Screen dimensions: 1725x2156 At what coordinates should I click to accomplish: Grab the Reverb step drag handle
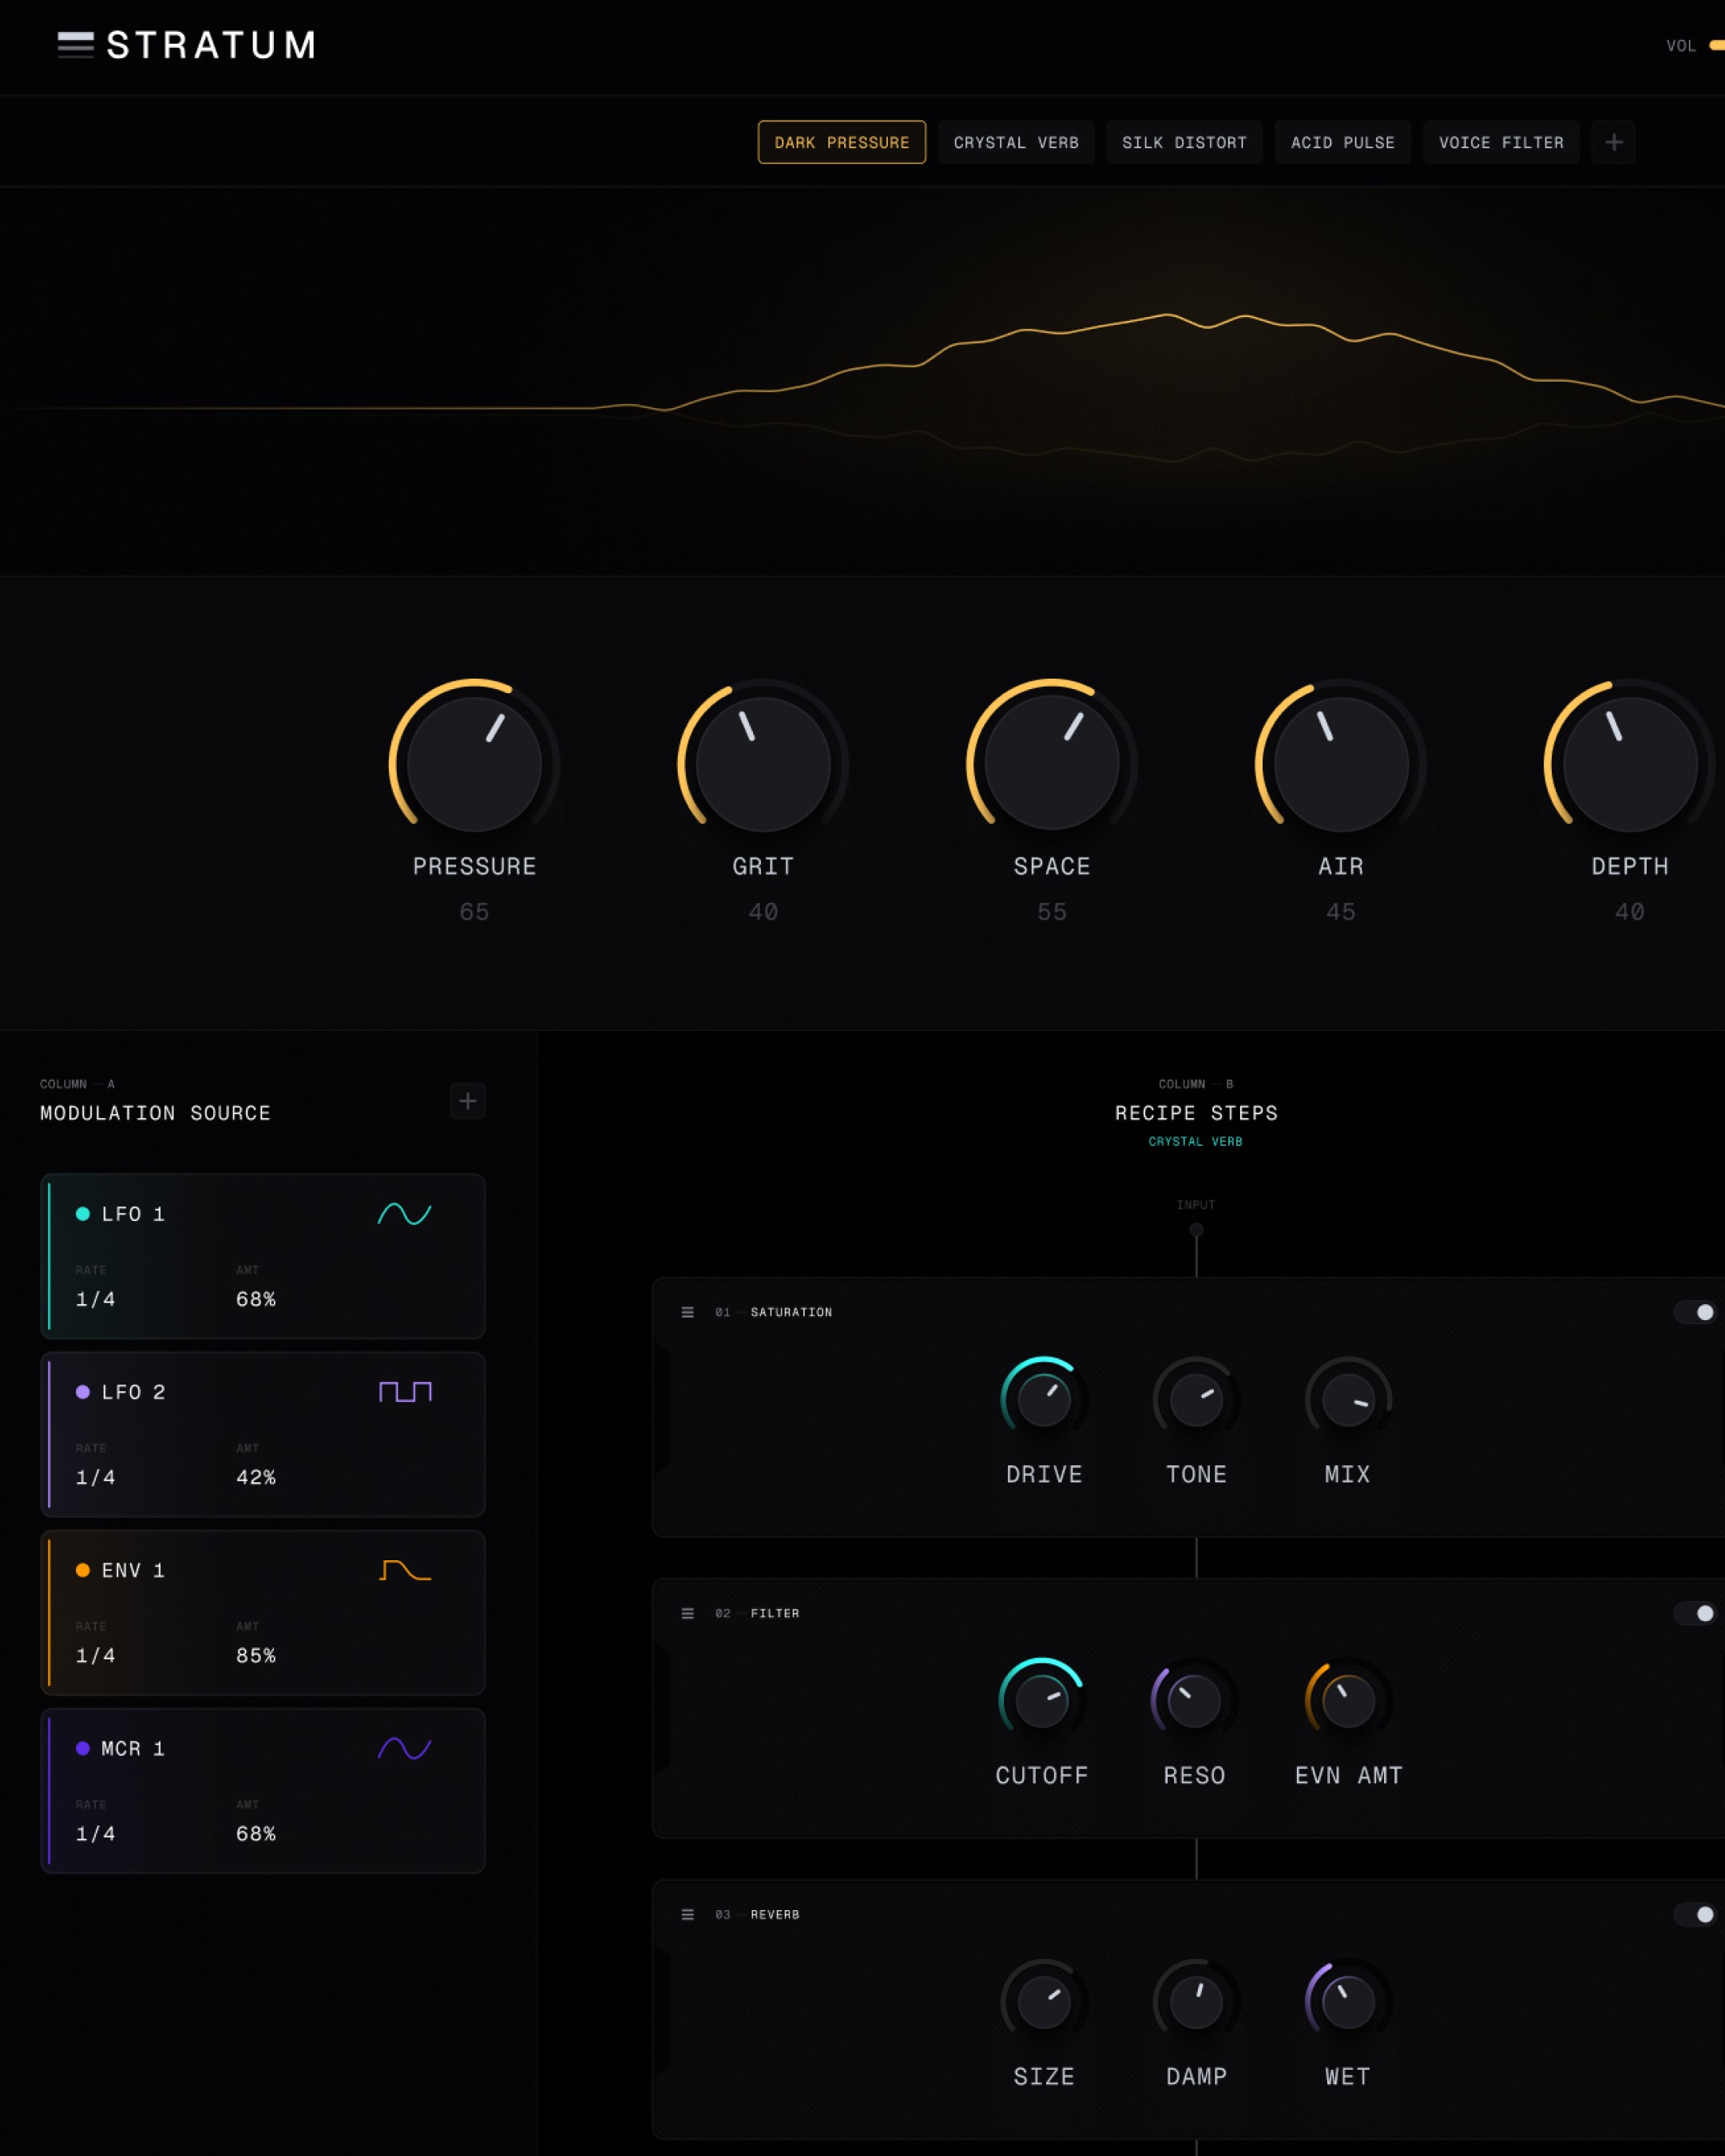point(687,1914)
